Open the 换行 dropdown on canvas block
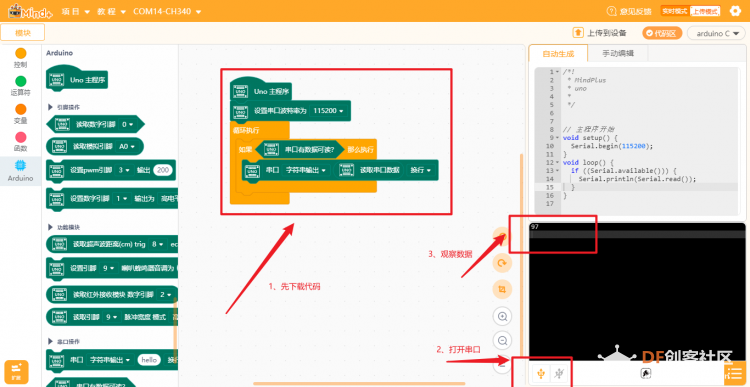Screen dimensions: 750x387 coord(420,170)
